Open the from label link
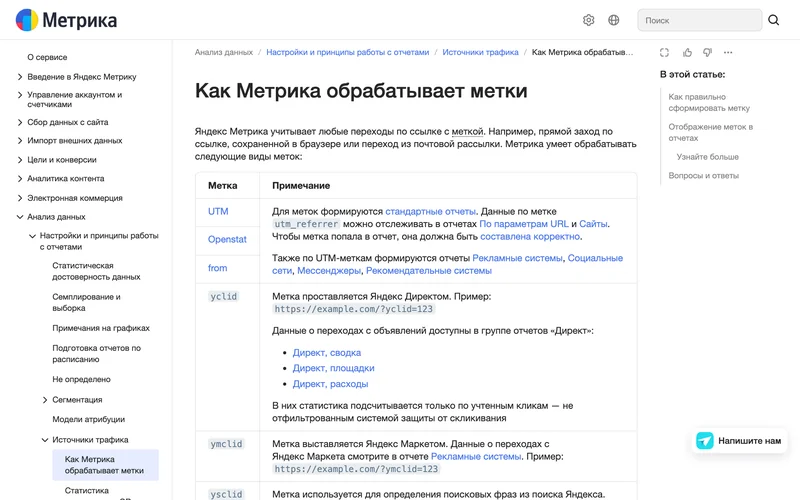 click(217, 268)
